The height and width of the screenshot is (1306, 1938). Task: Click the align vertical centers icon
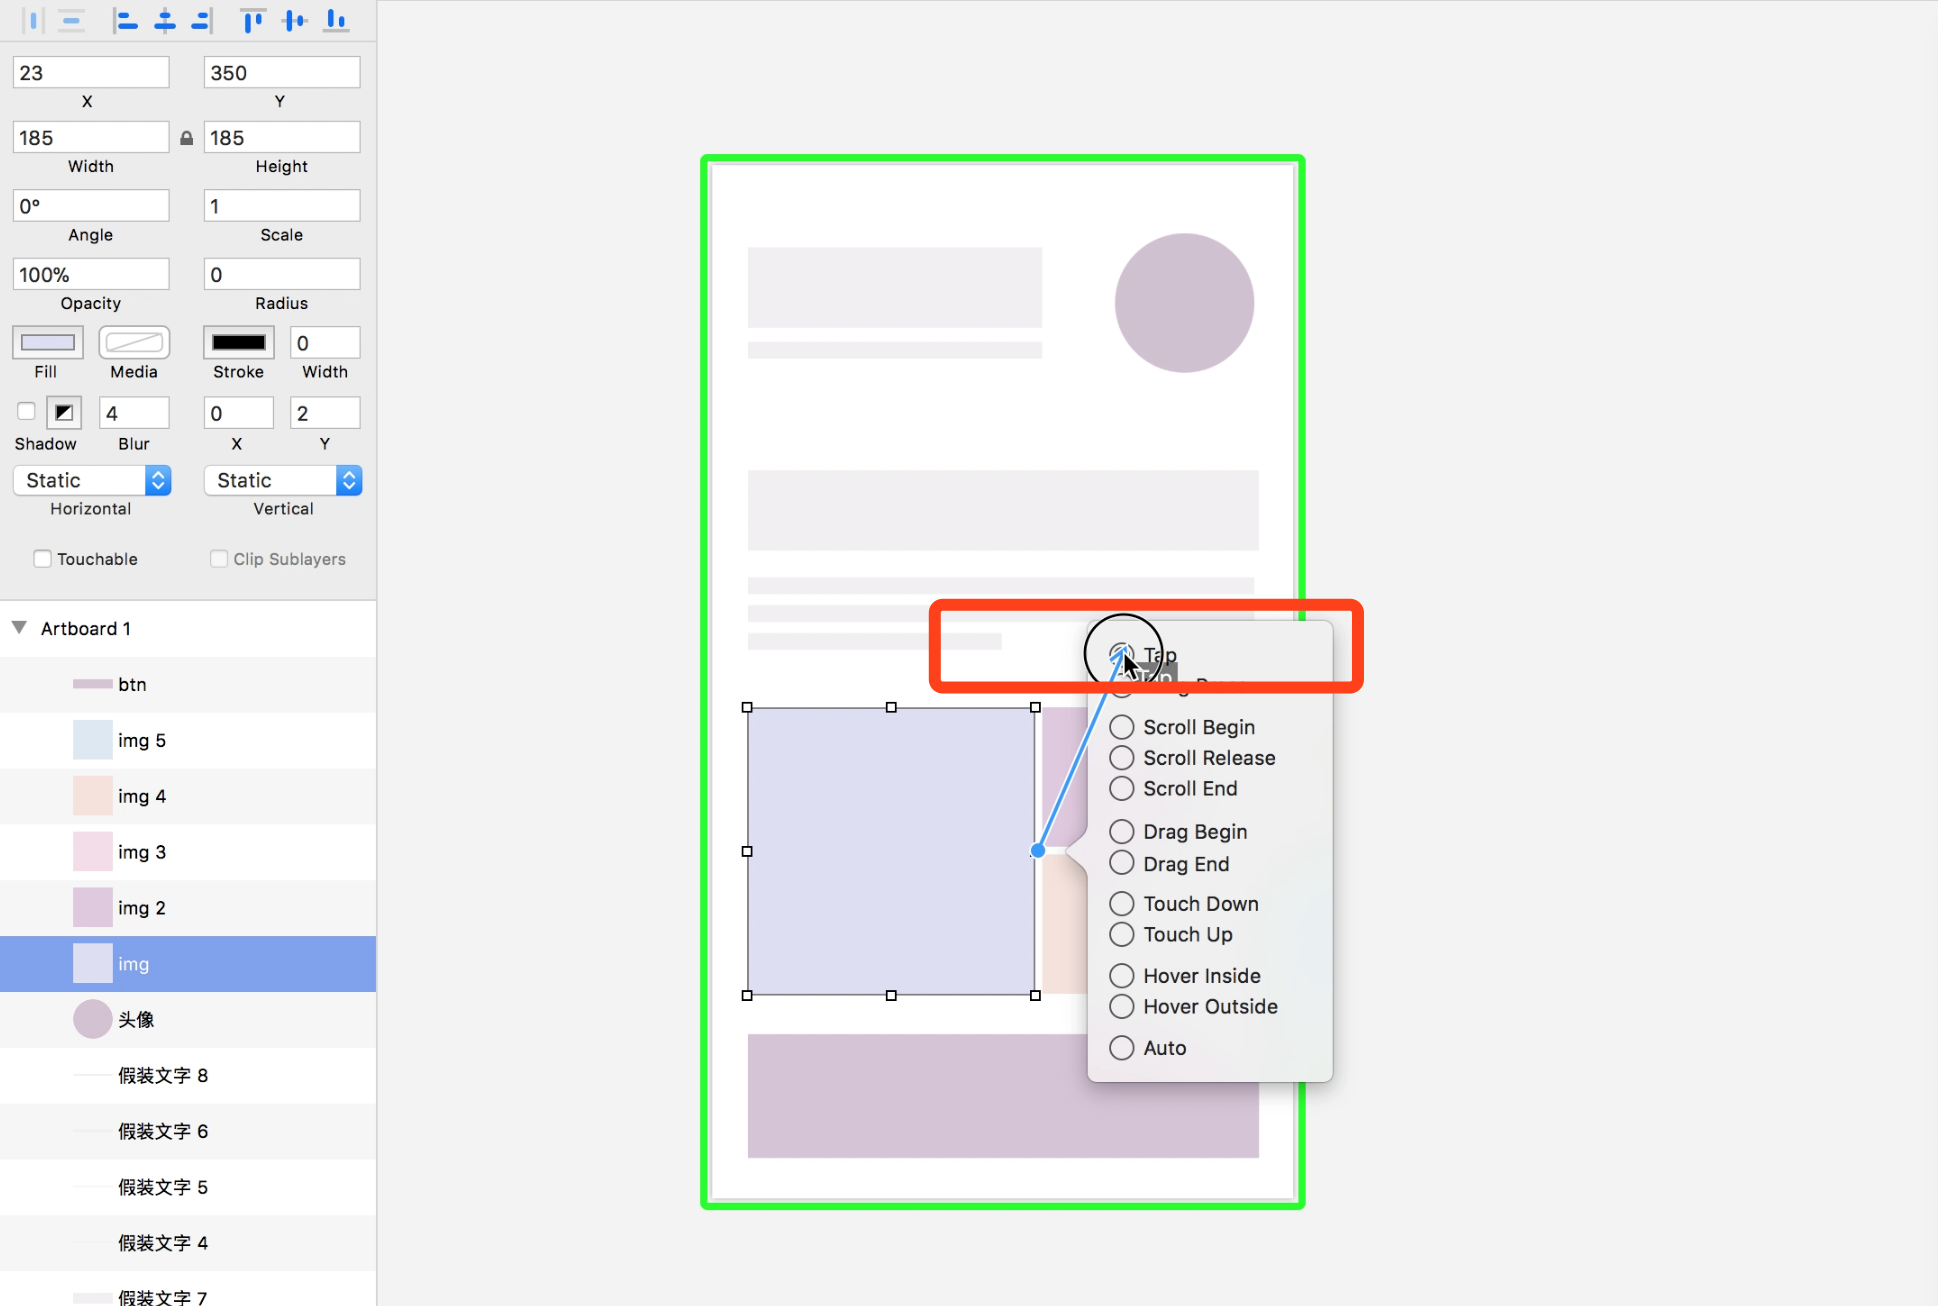(295, 20)
